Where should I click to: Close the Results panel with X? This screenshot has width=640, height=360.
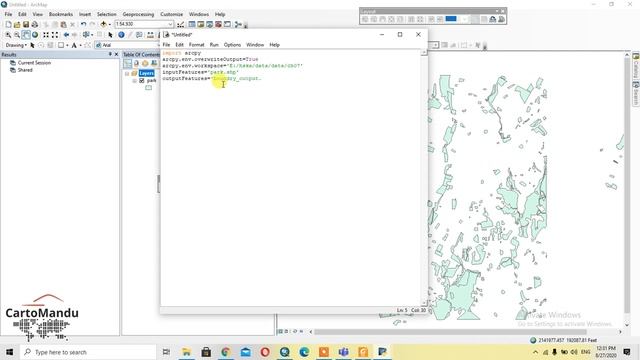tap(116, 54)
